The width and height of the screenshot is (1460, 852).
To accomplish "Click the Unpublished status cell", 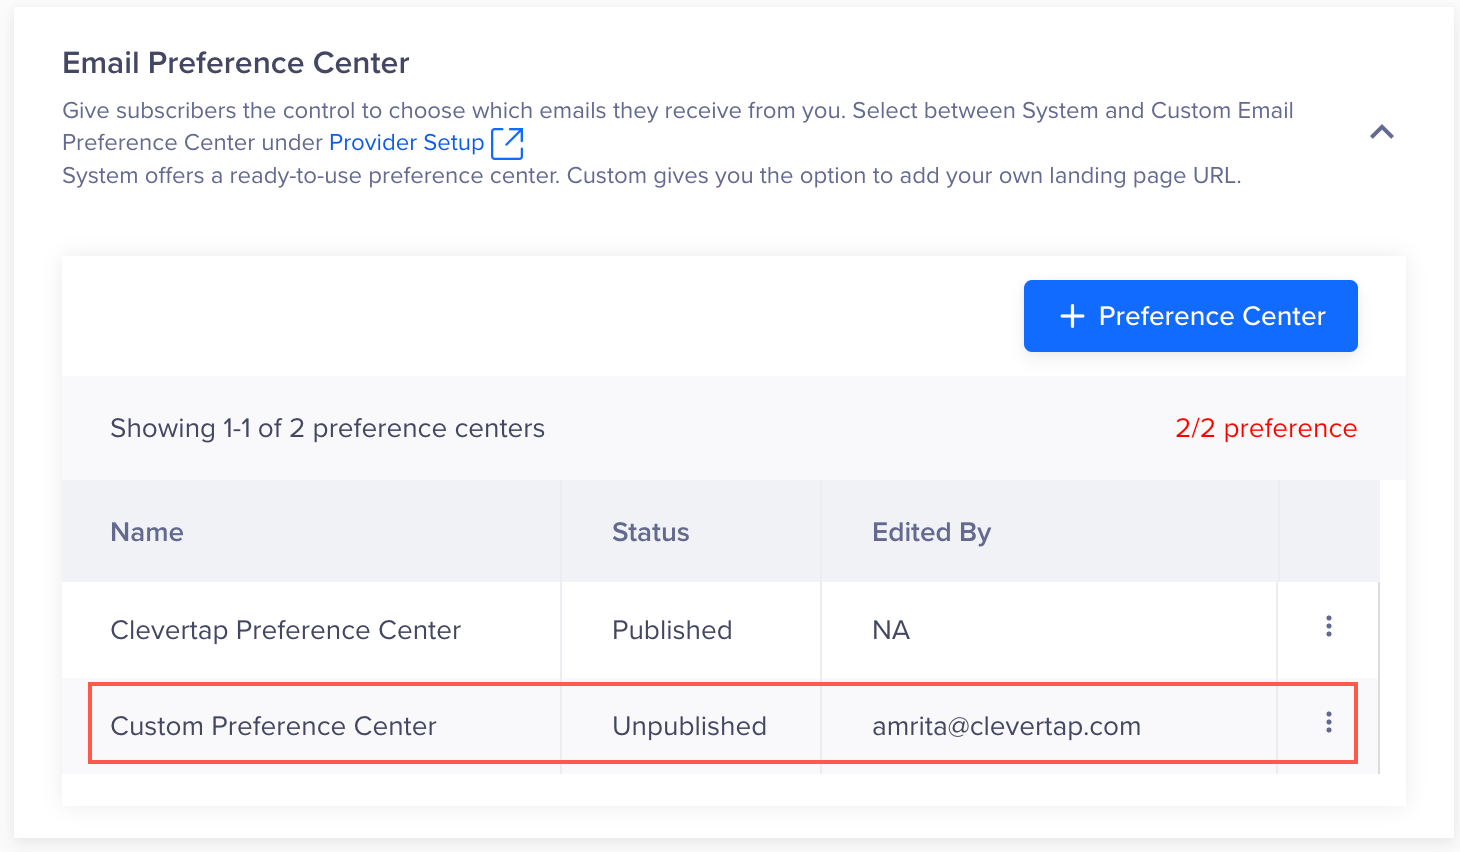I will [689, 726].
